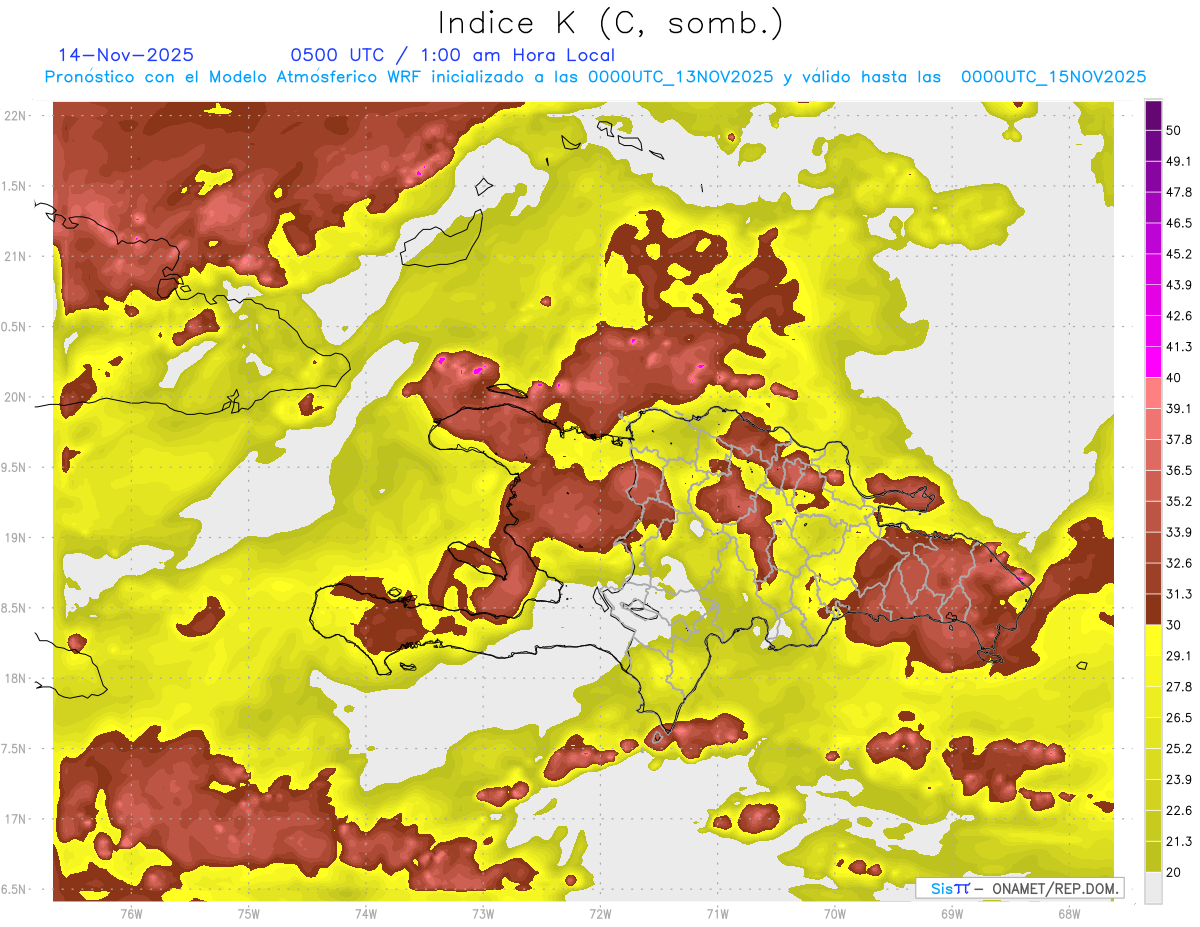Viewport: 1200px width, 927px height.
Task: Click the '40' colorbar value
Action: (1175, 378)
